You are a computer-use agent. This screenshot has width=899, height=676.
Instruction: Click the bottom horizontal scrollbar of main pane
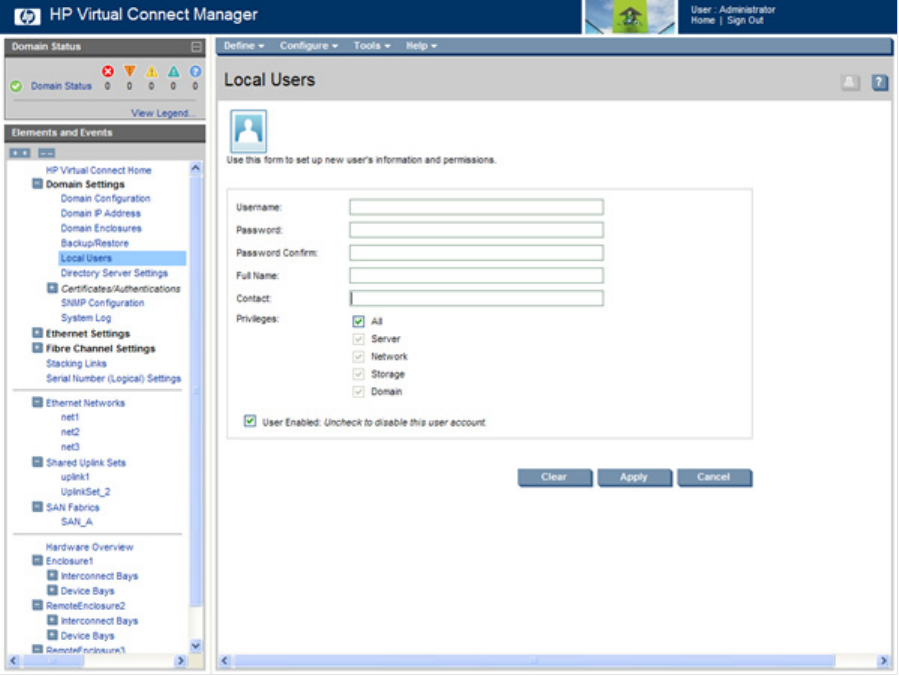click(550, 661)
